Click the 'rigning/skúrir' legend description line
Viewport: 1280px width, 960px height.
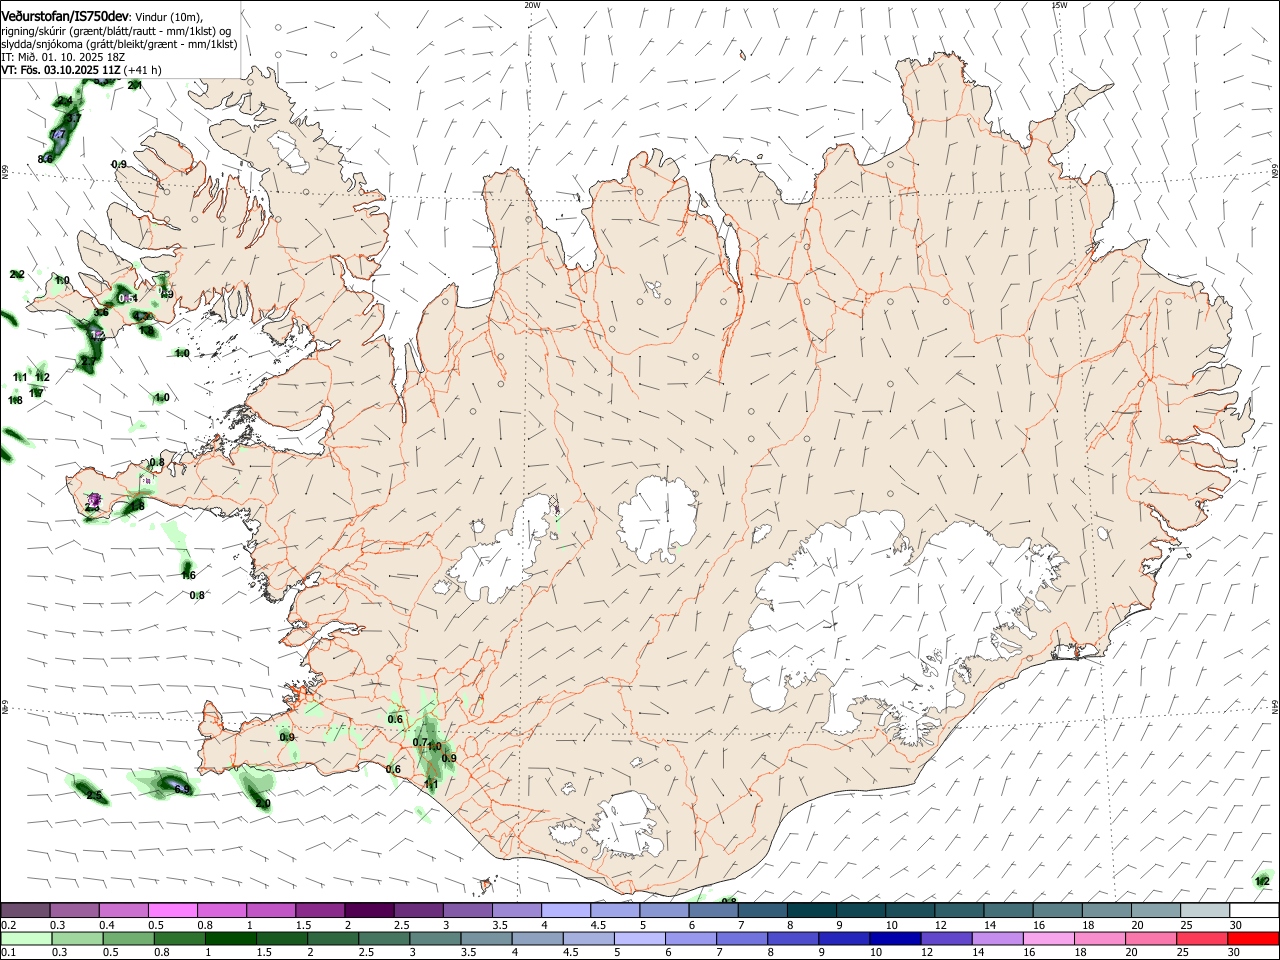click(x=117, y=30)
